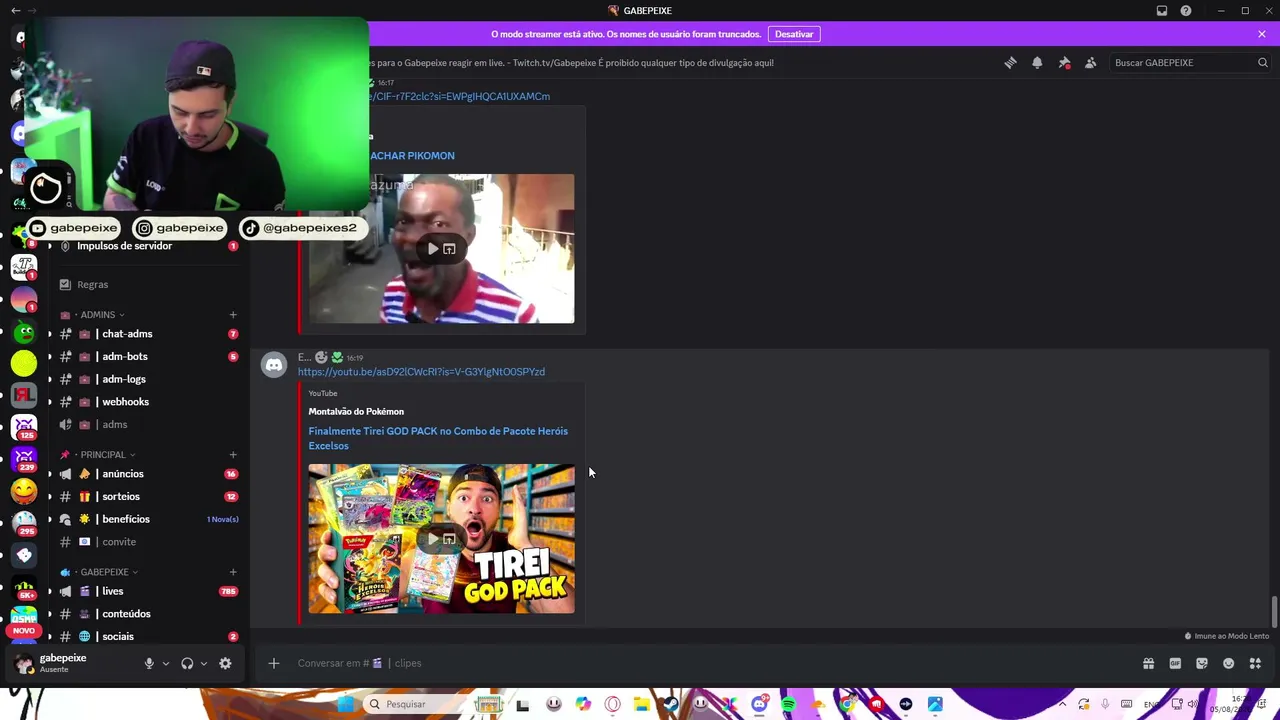Create channel in PRINCIPAL category

[x=233, y=455]
